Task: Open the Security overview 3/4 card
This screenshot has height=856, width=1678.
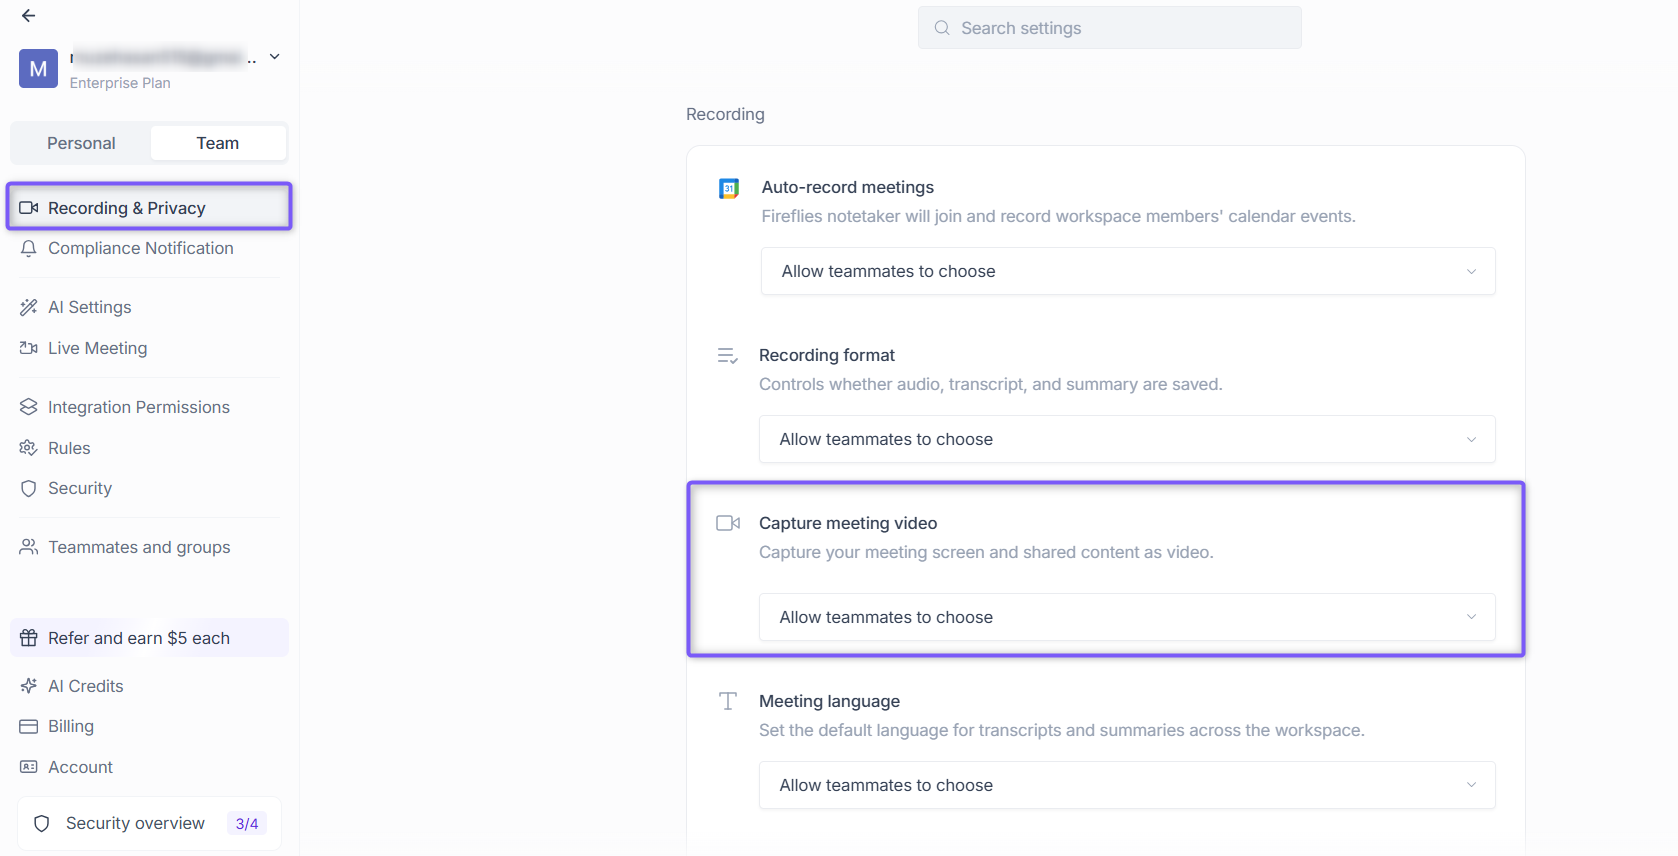Action: tap(149, 823)
